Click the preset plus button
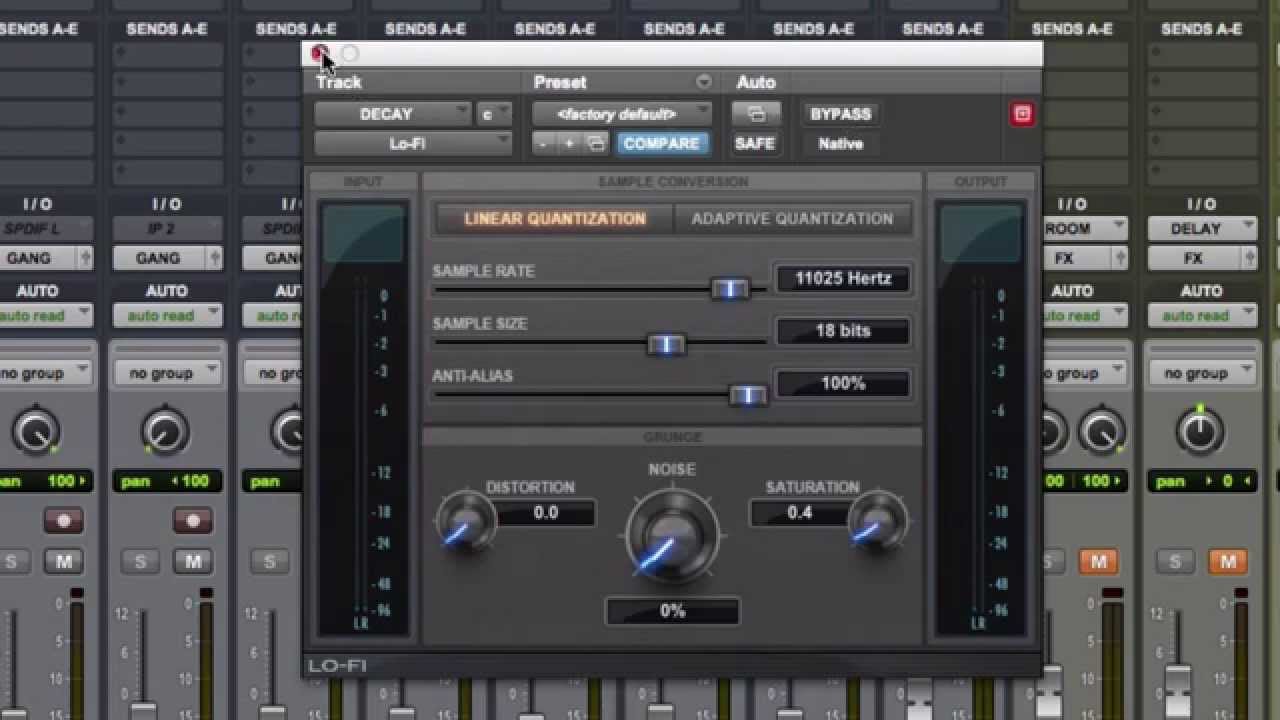Viewport: 1280px width, 720px height. point(568,144)
